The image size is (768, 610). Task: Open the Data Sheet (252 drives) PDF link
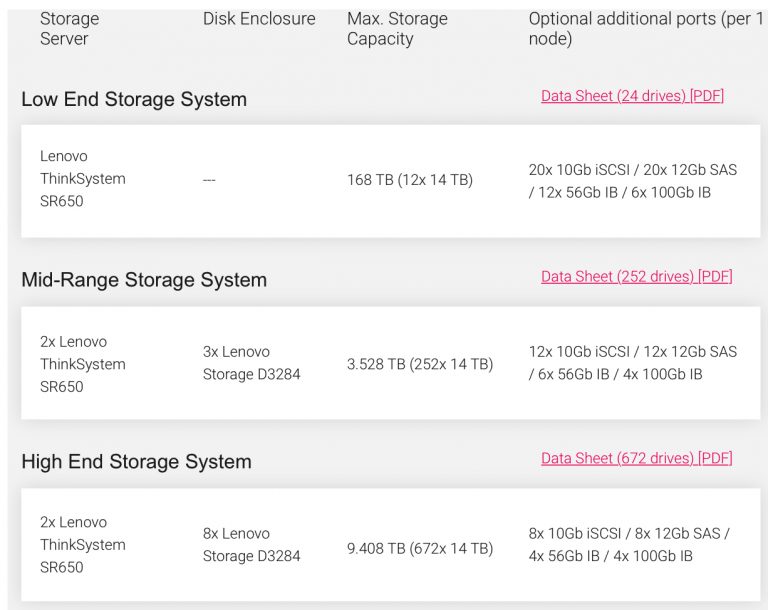636,276
